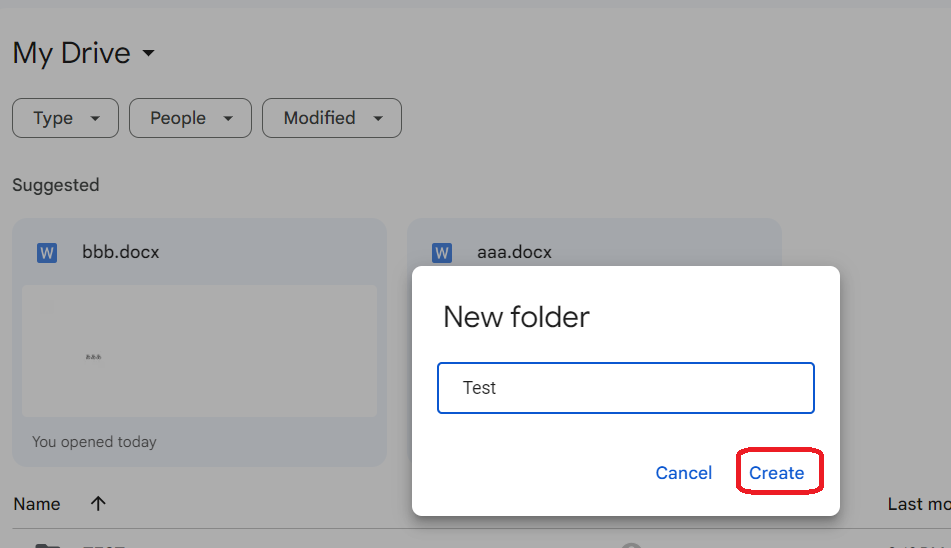The height and width of the screenshot is (548, 951).
Task: Cancel the New folder dialog
Action: pyautogui.click(x=684, y=472)
